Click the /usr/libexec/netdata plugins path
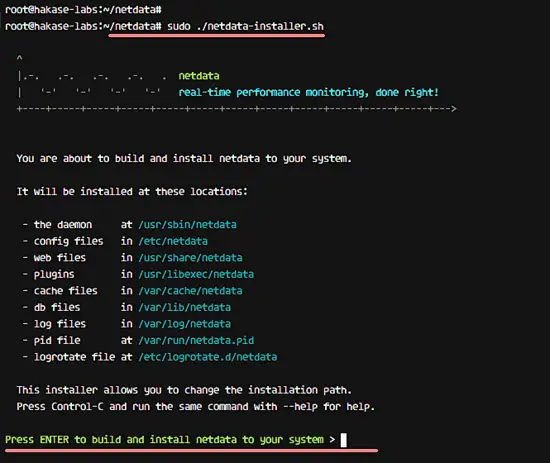Screen dimensions: 550x463 pos(196,274)
